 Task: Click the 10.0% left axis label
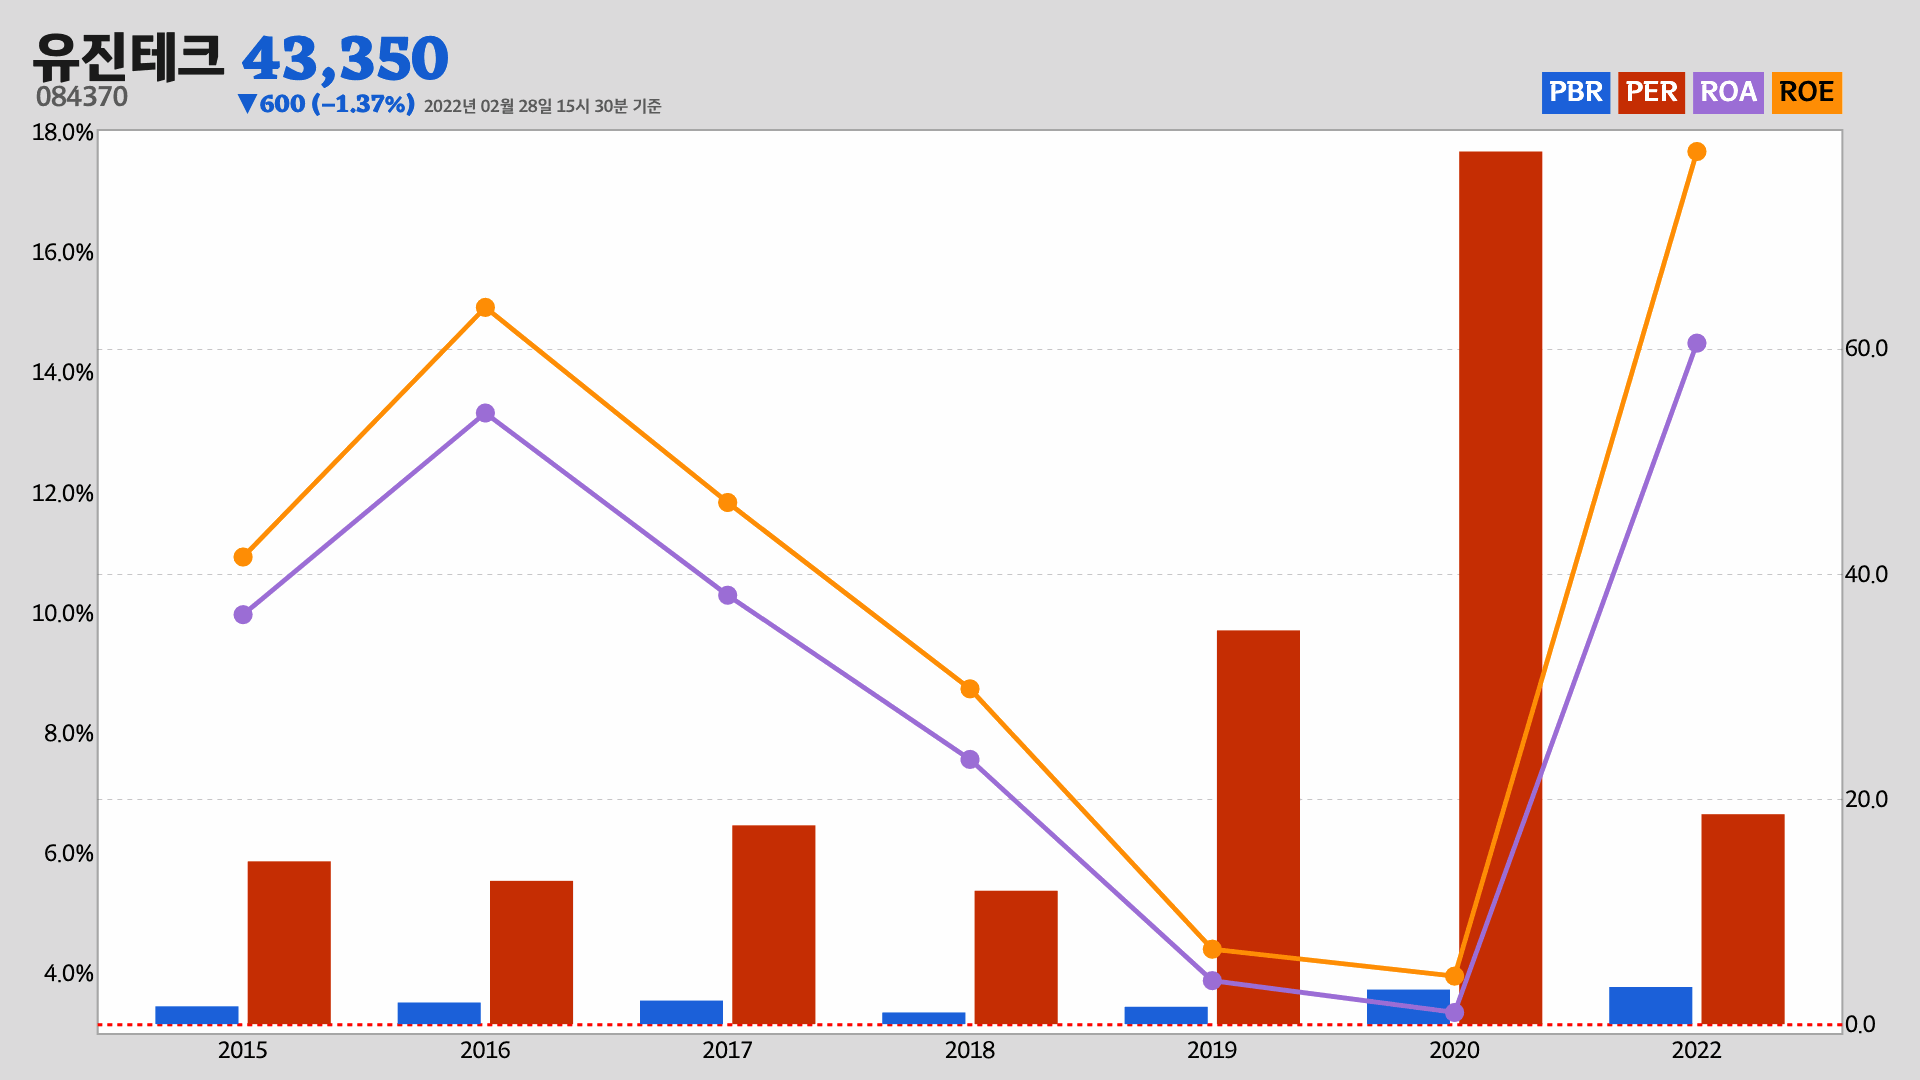pos(63,614)
